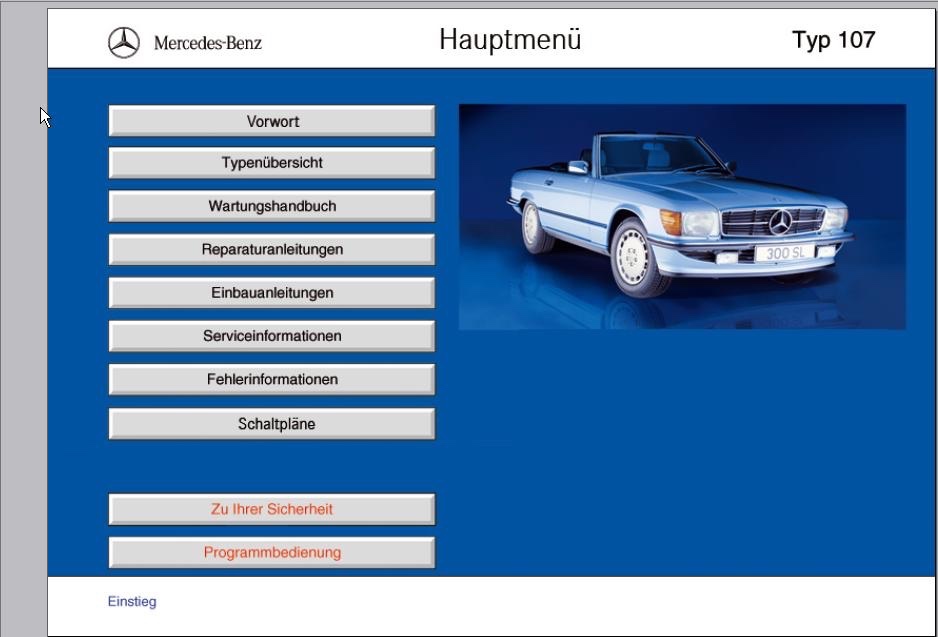
Task: Open Fehlerinformationen
Action: point(272,380)
